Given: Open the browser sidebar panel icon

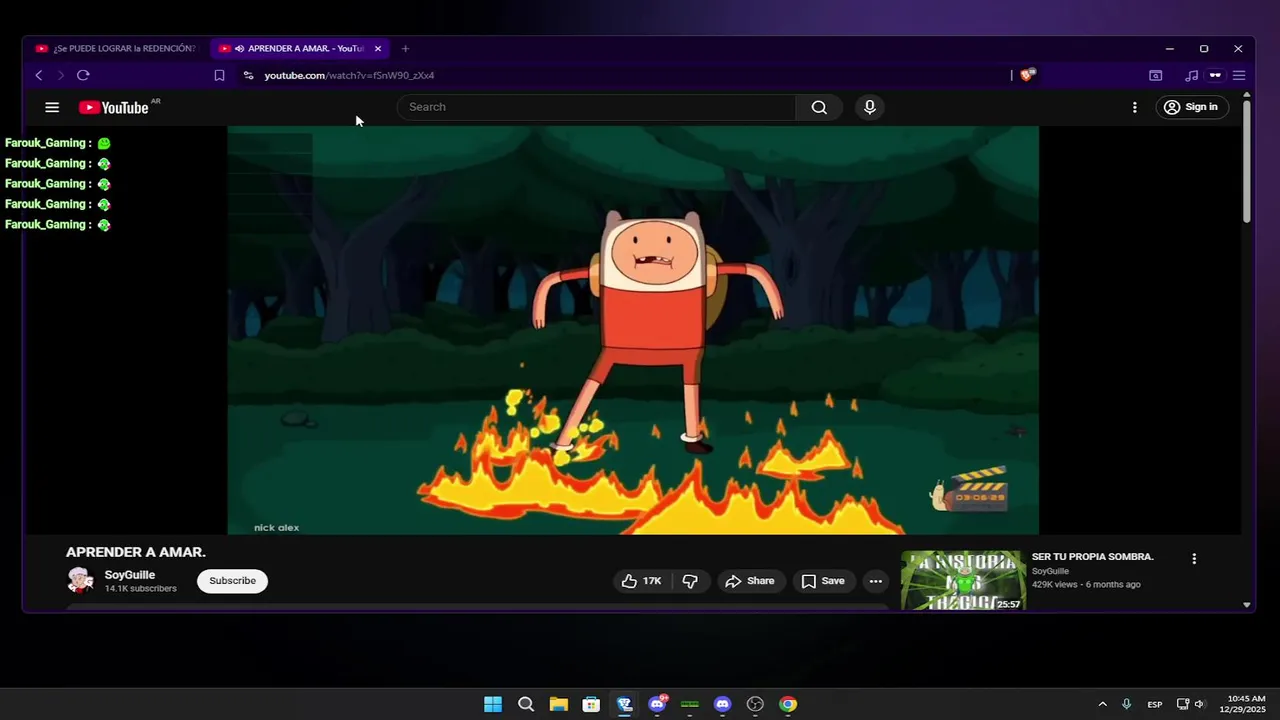Looking at the screenshot, I should pos(1155,75).
